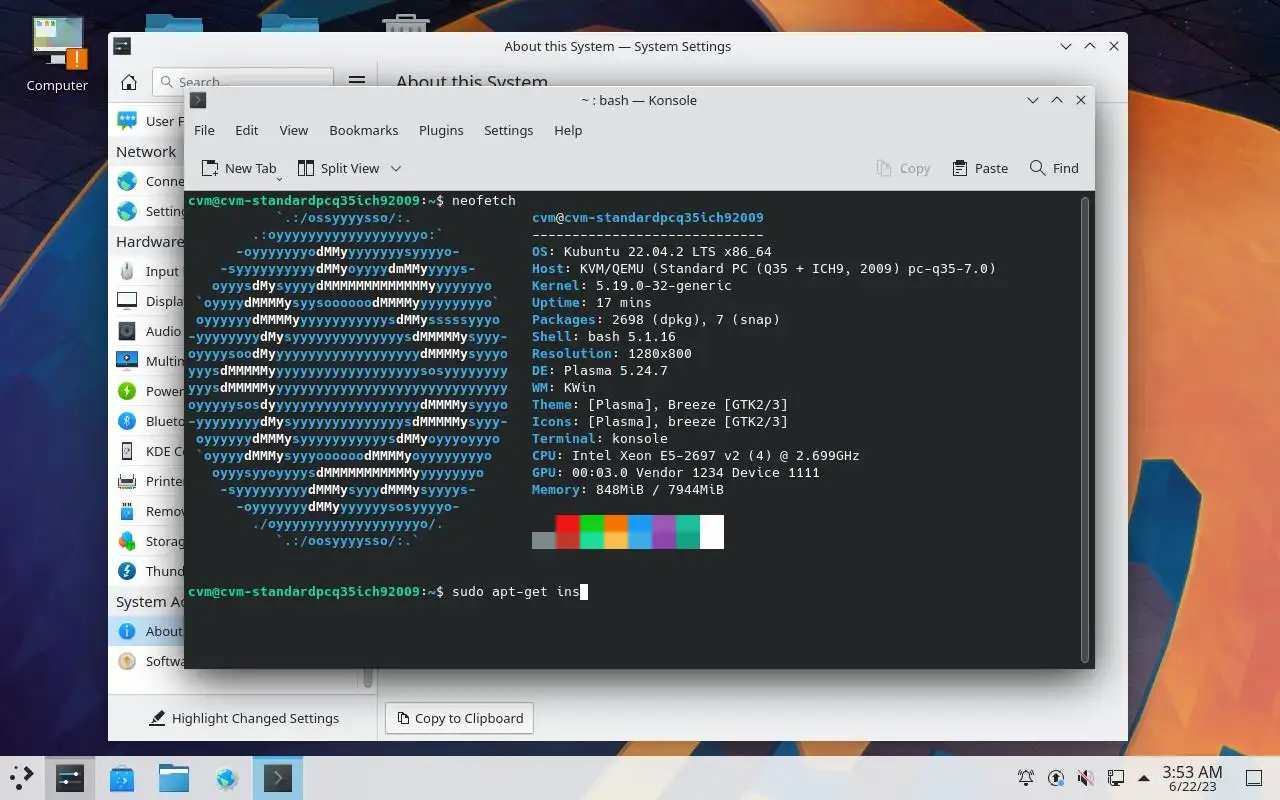Image resolution: width=1280 pixels, height=800 pixels.
Task: Launch Discover from the taskbar
Action: click(122, 777)
